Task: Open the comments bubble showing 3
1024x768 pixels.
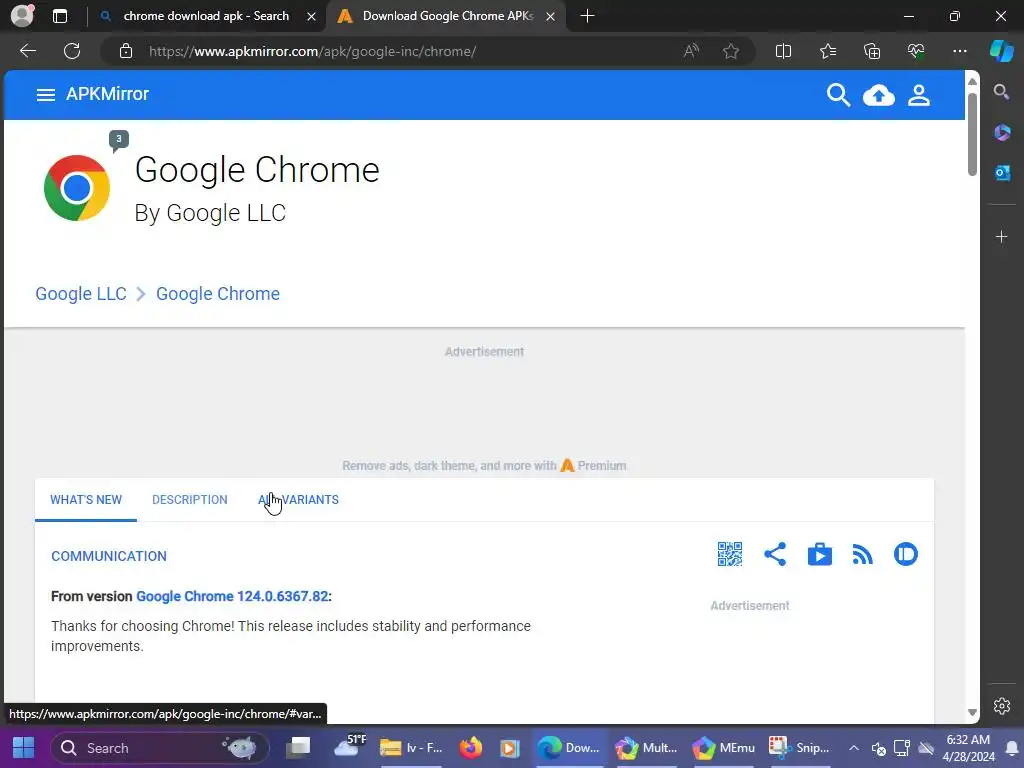Action: point(119,140)
